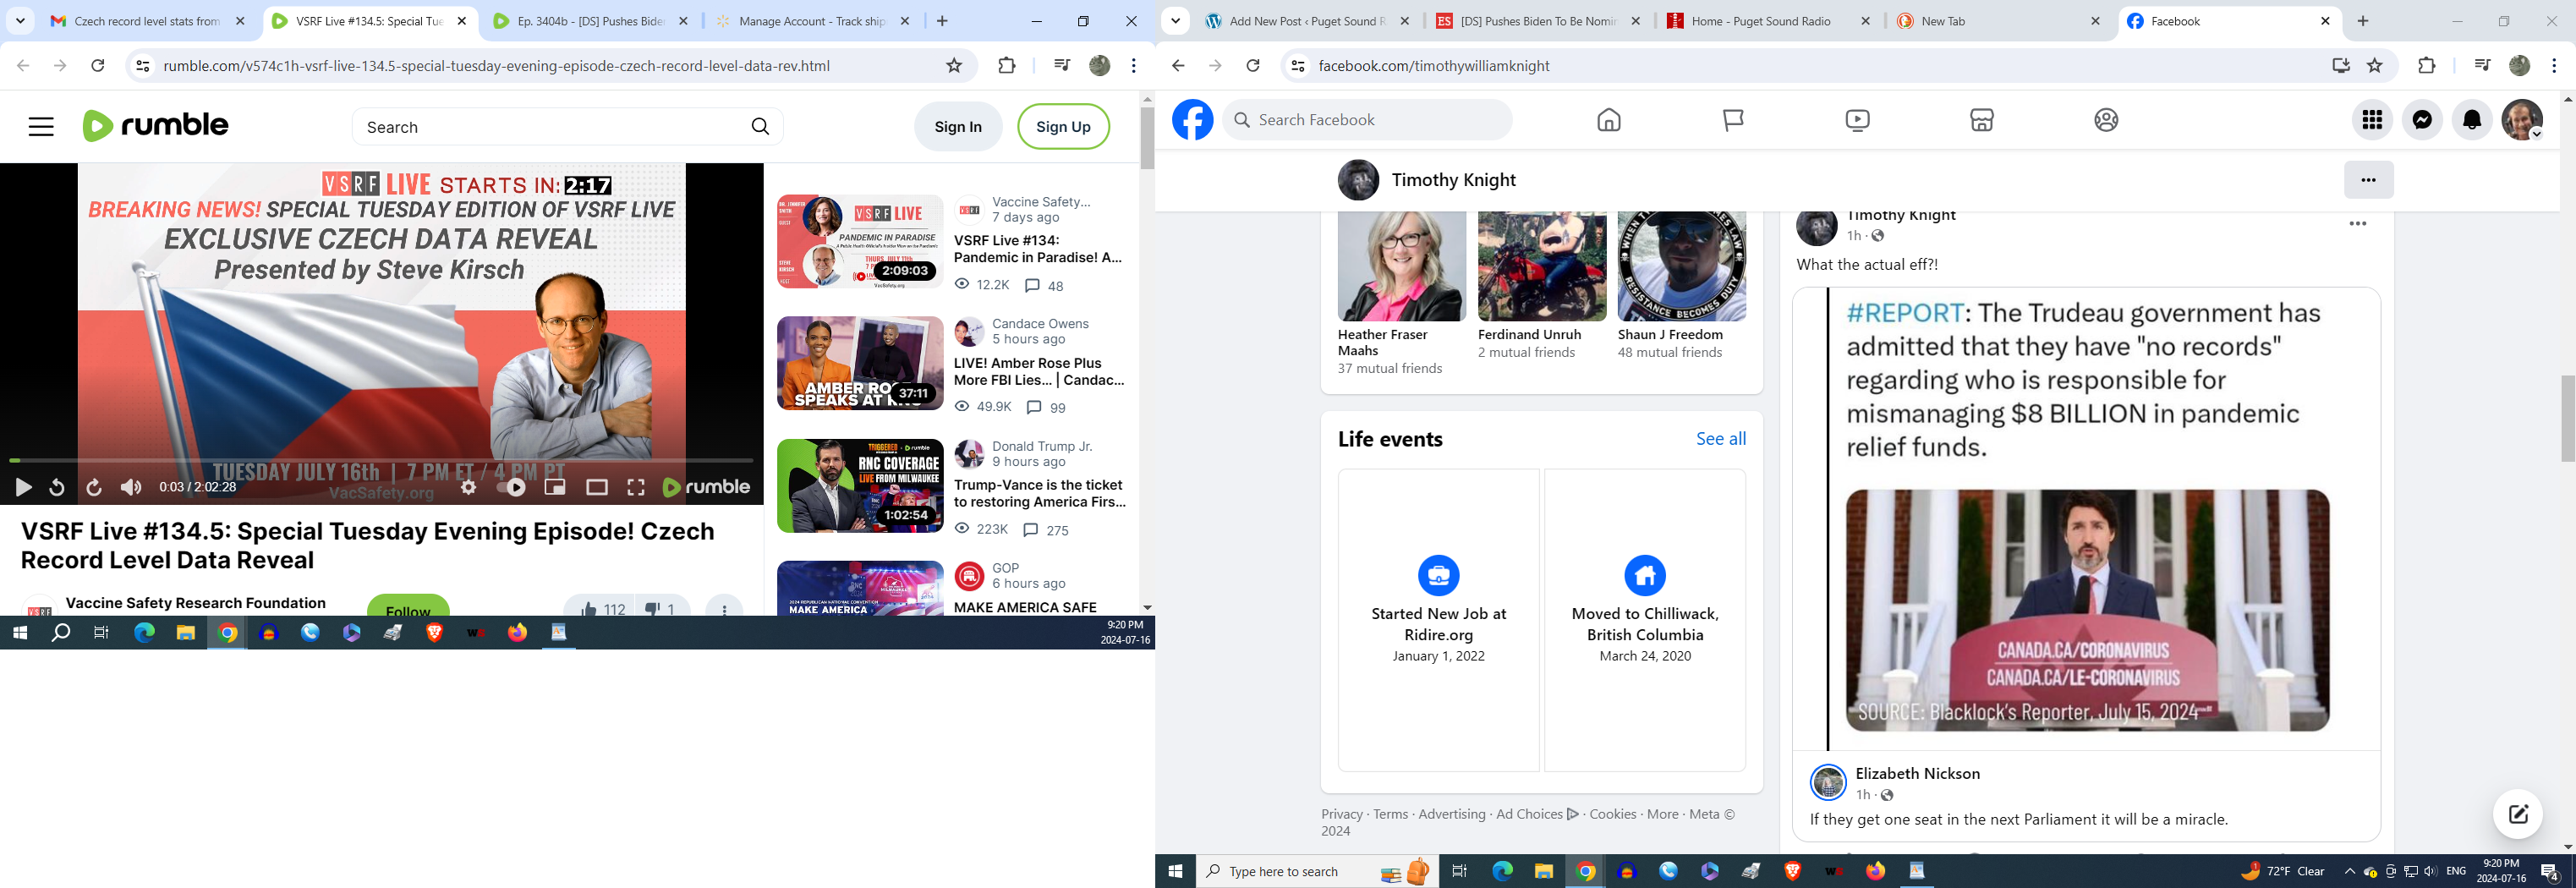Viewport: 2576px width, 888px height.
Task: Click Rumble Sign Up button
Action: (1063, 127)
